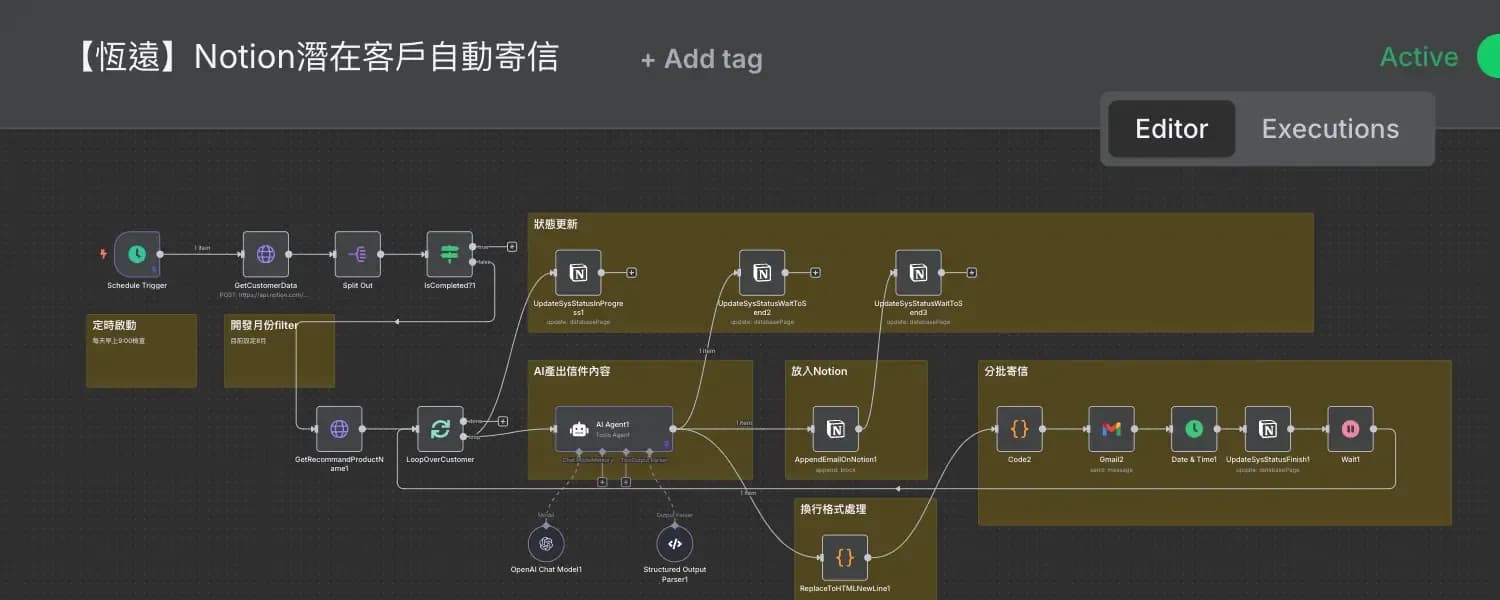Open the AI Agent1 node
1500x600 pixels.
tap(614, 428)
